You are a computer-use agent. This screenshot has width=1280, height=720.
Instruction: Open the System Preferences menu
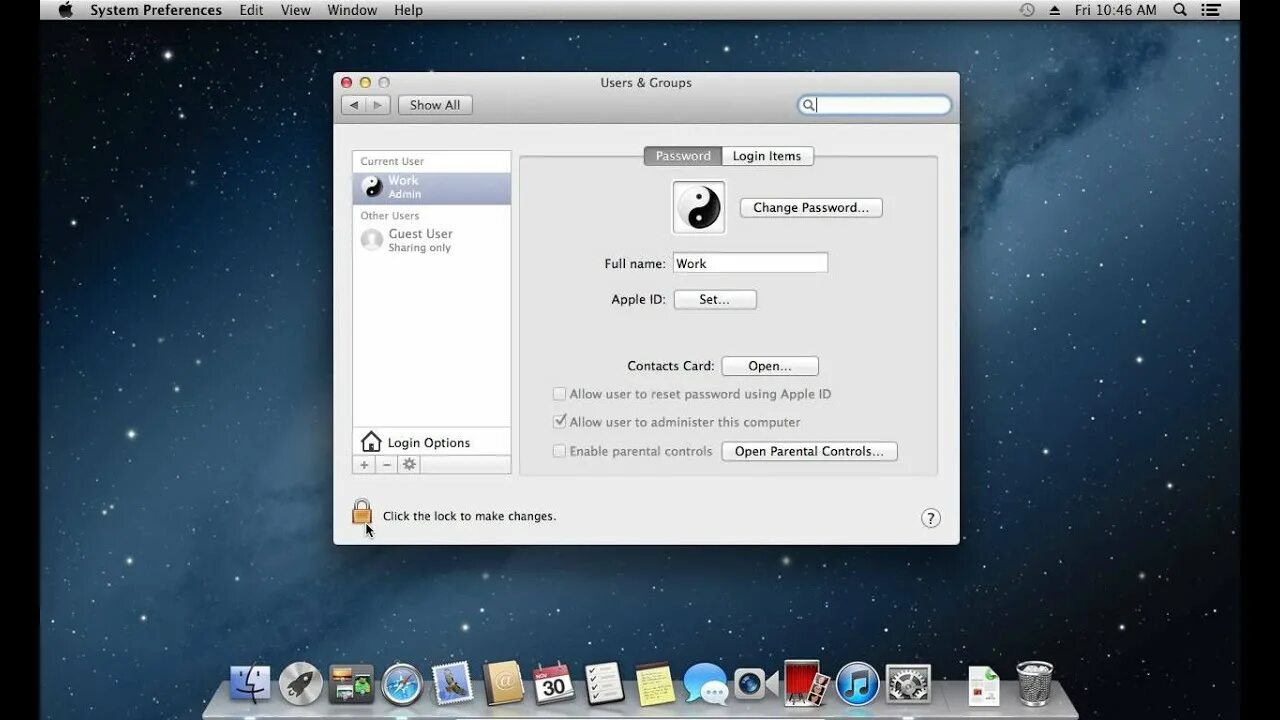[x=156, y=10]
